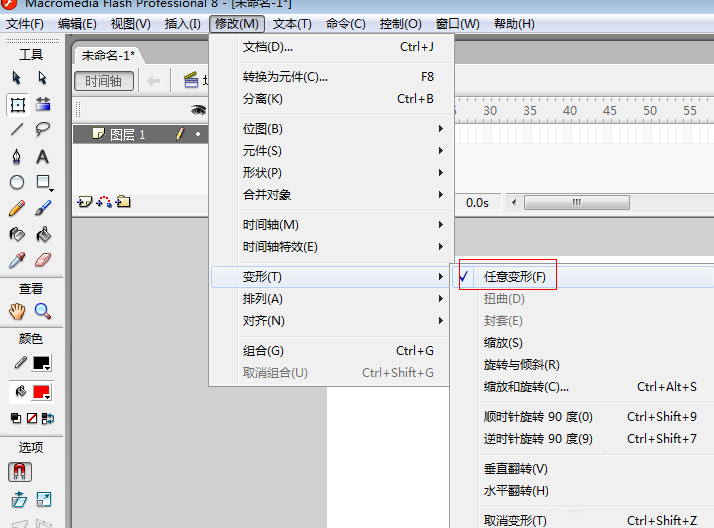Open the 文件(F) menu
This screenshot has height=528, width=714.
tap(25, 24)
